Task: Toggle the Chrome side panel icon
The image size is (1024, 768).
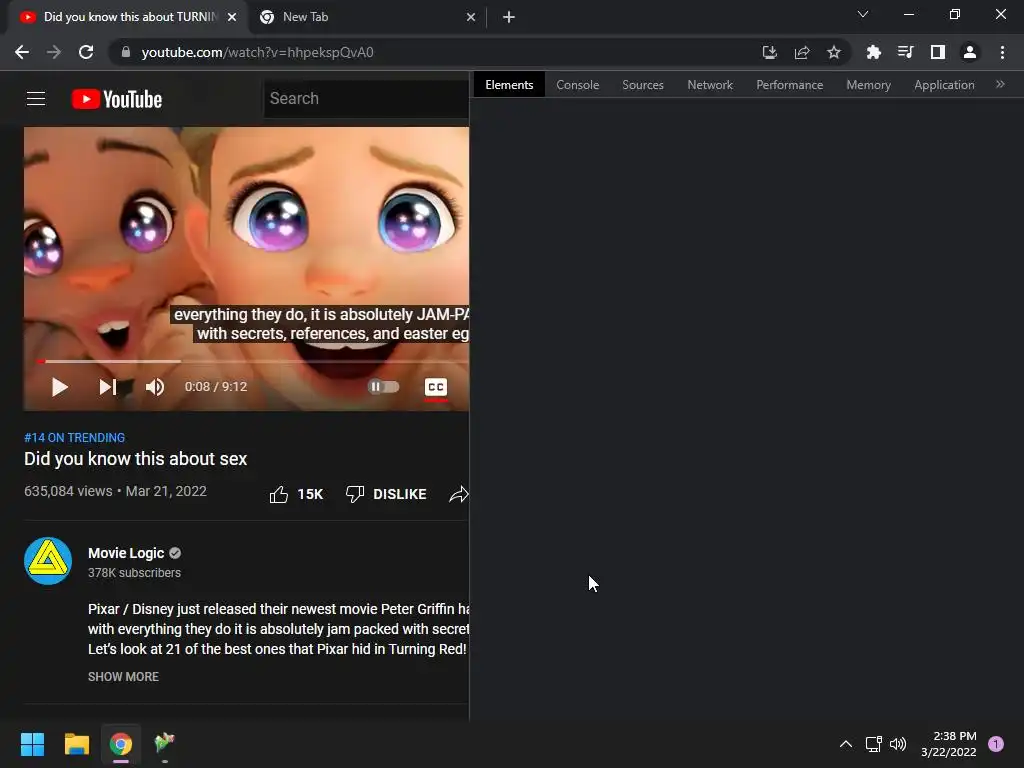Action: coord(938,52)
